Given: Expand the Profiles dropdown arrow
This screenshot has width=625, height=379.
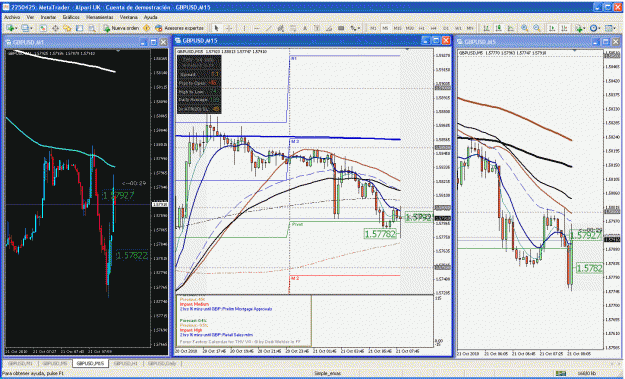Looking at the screenshot, I should [x=31, y=28].
